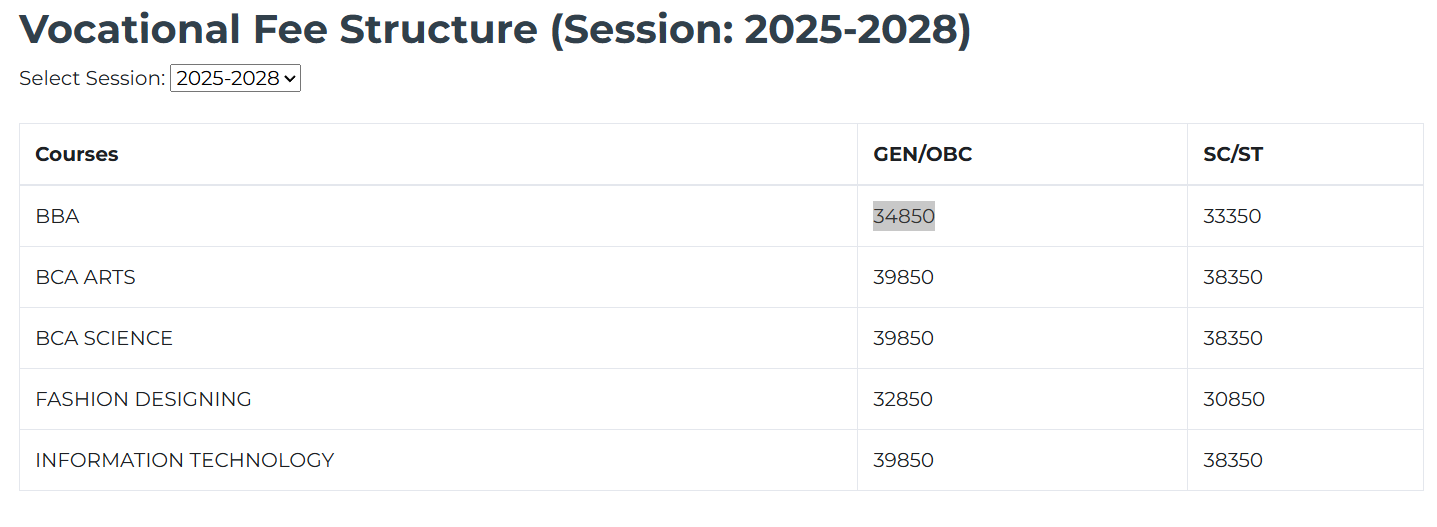Select the INFORMATION TECHNOLOGY course name
Screen dimensions: 1437x527
click(184, 460)
